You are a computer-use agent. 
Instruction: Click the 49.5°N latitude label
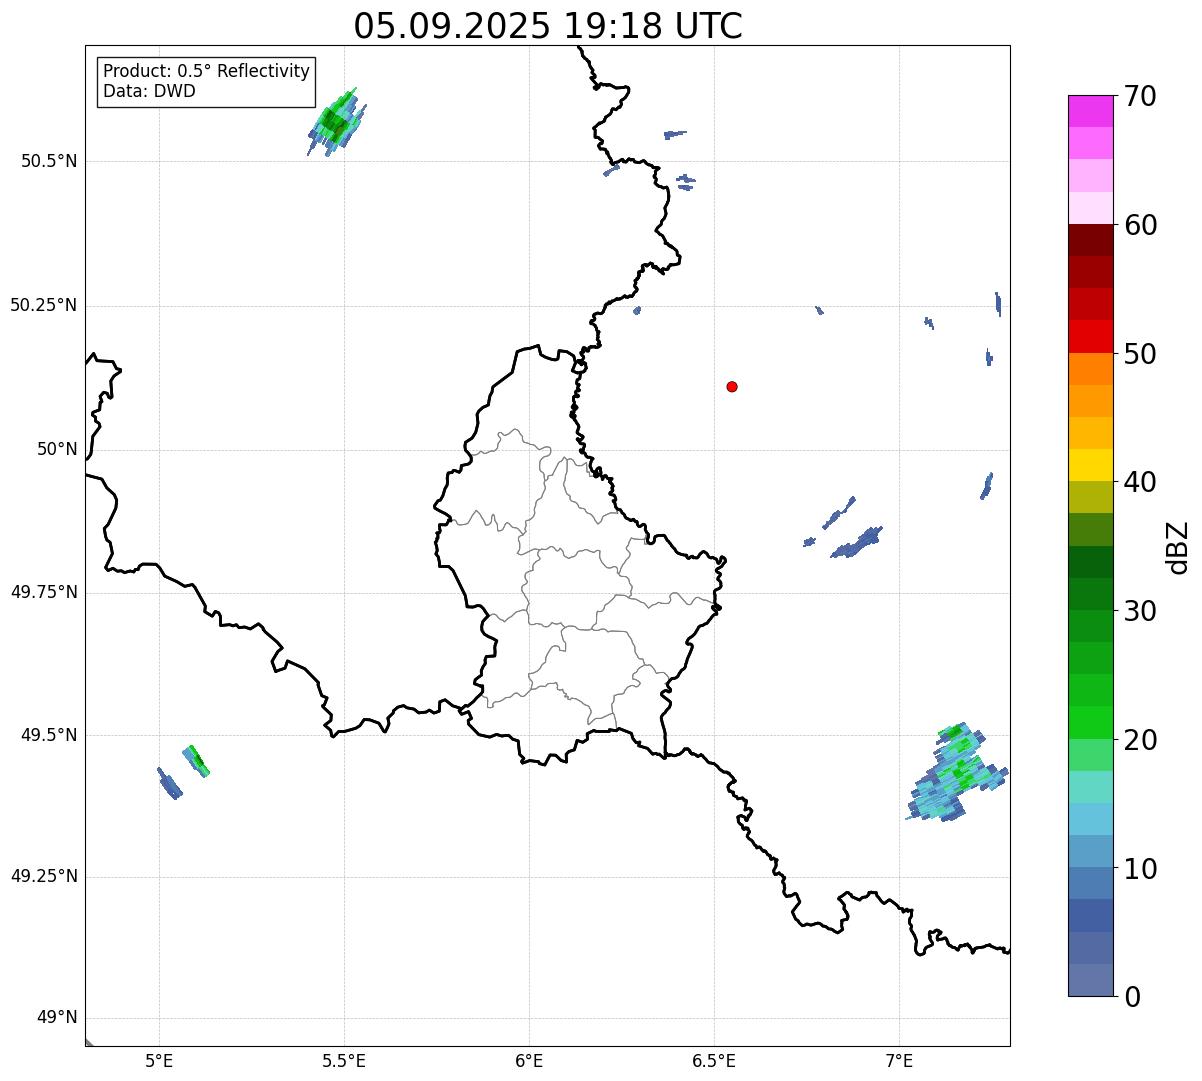point(49,735)
